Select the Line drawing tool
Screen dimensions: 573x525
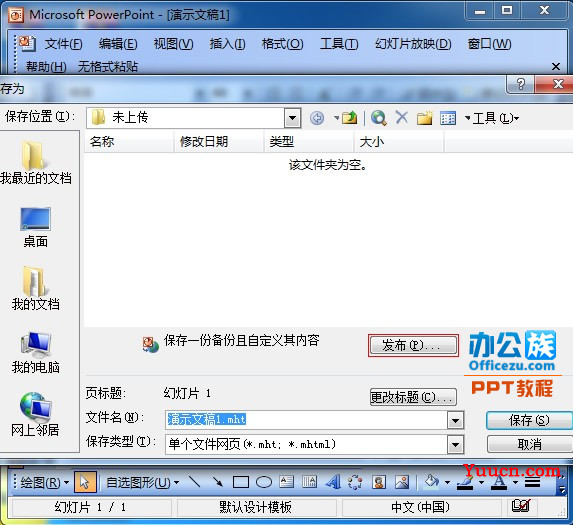coord(194,482)
